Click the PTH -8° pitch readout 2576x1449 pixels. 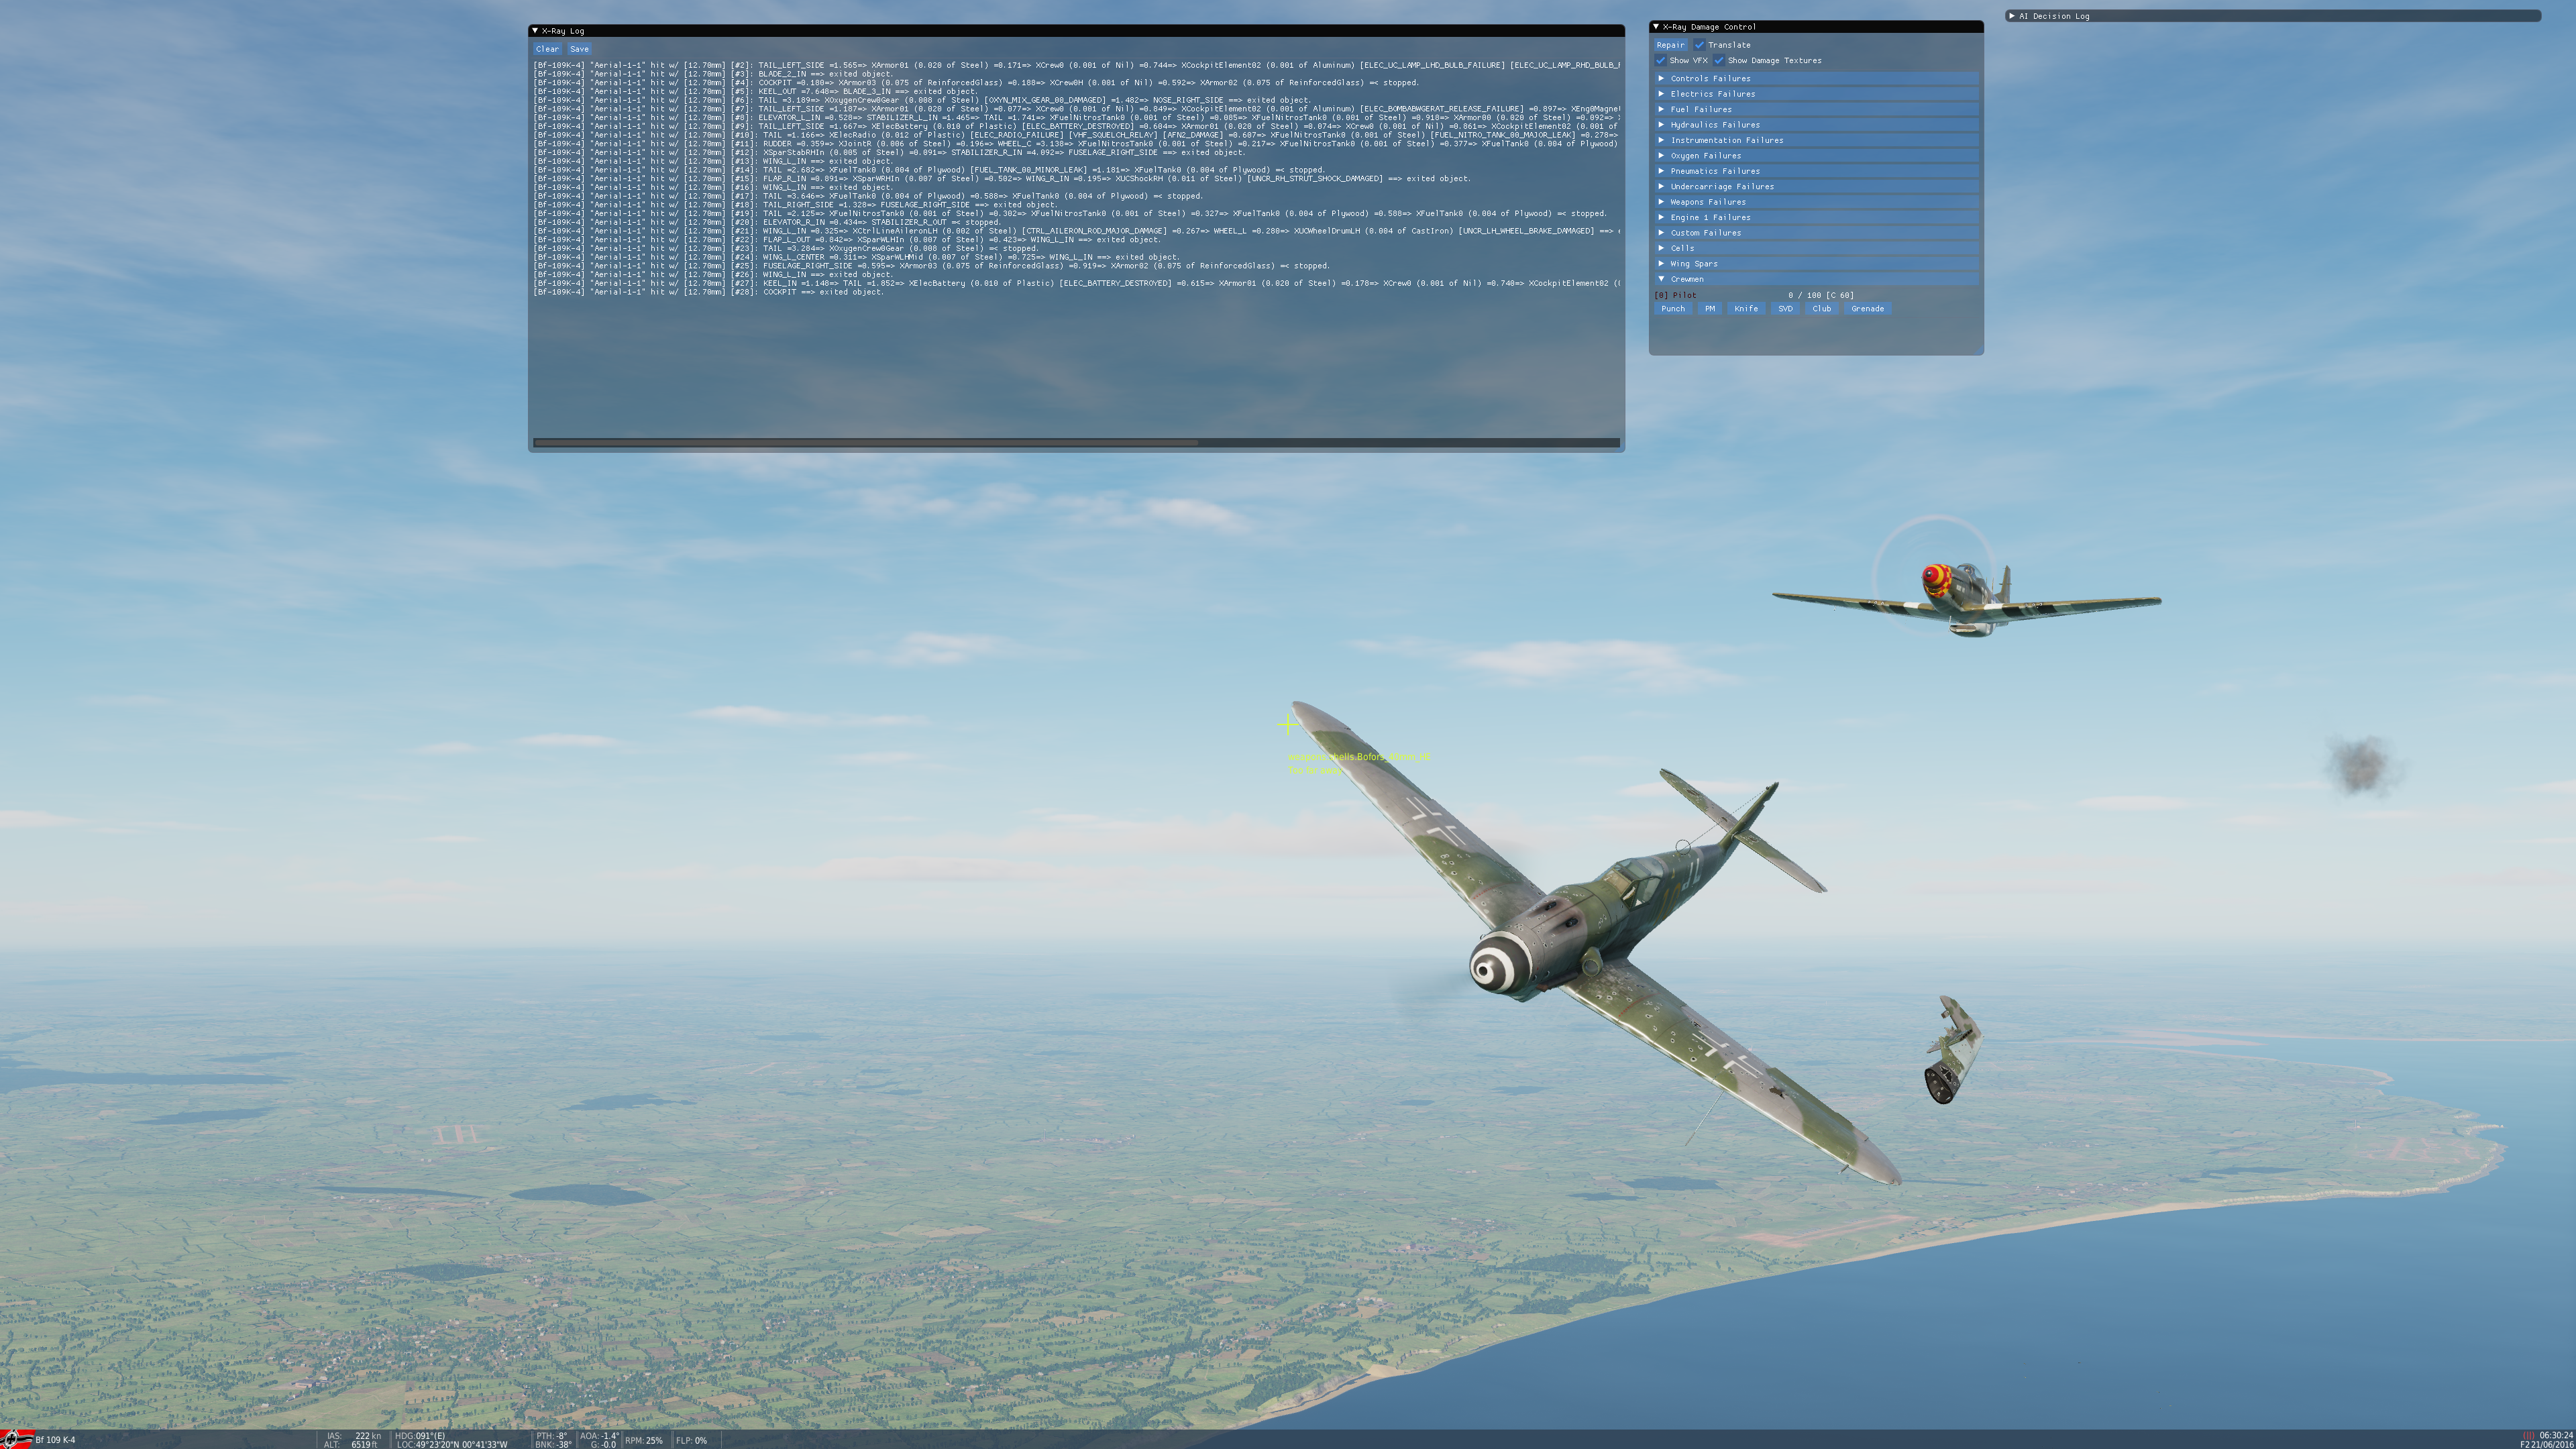coord(551,1436)
